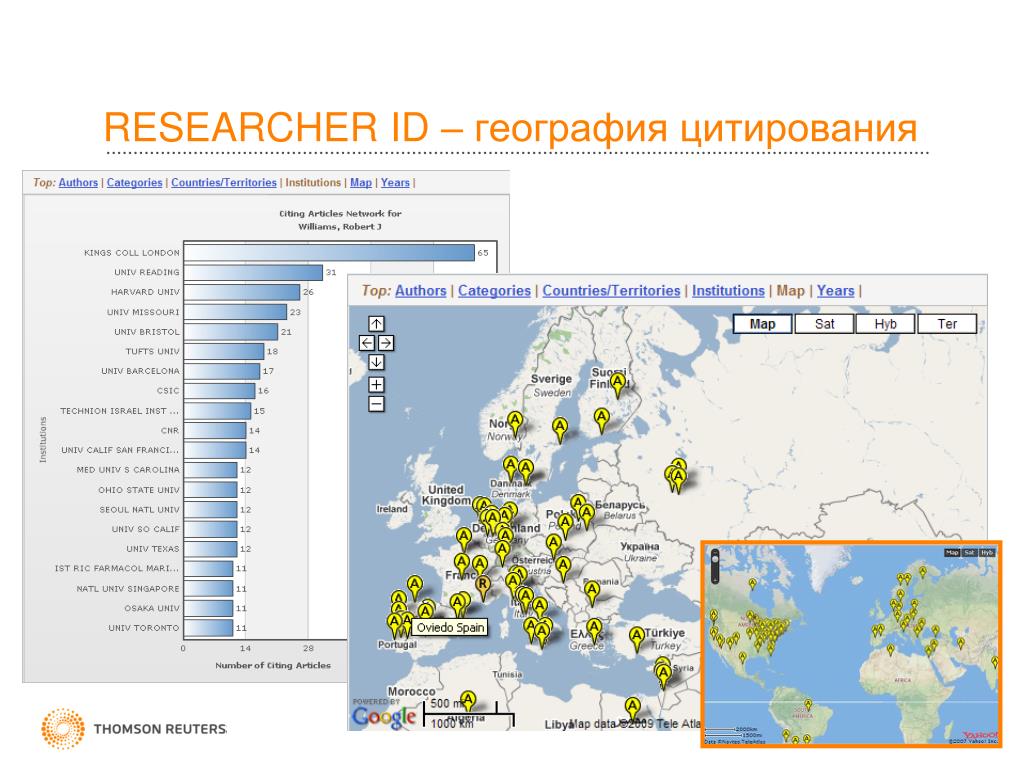Click the Google logo on the map
1024x768 pixels.
(x=384, y=717)
